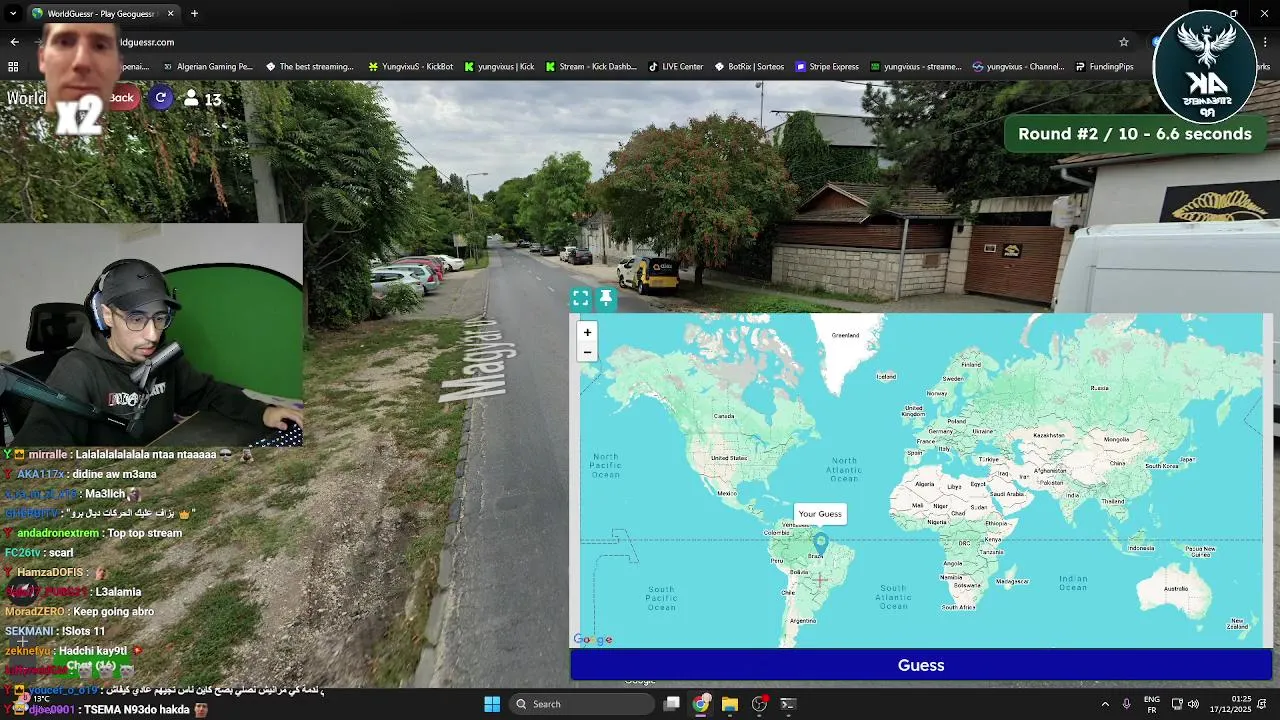Click the map fullscreen expand icon
This screenshot has width=1280, height=720.
point(580,298)
